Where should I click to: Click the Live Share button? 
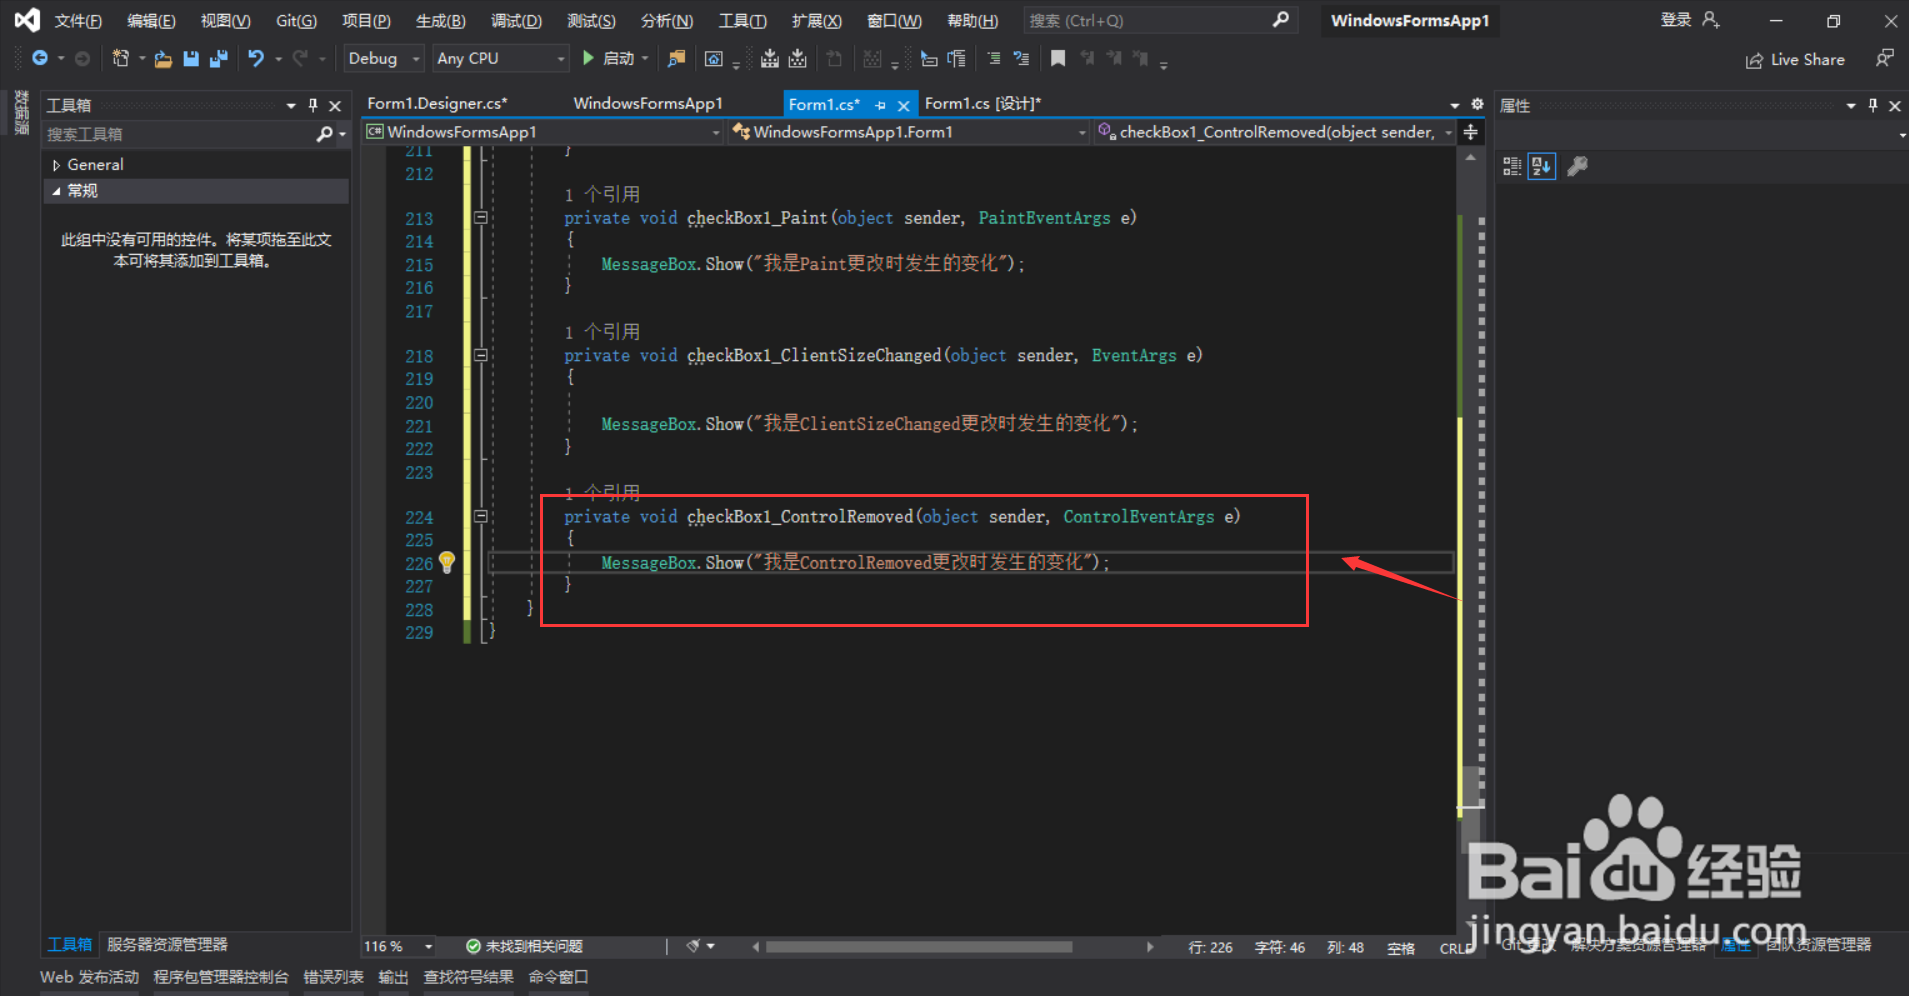(x=1795, y=60)
